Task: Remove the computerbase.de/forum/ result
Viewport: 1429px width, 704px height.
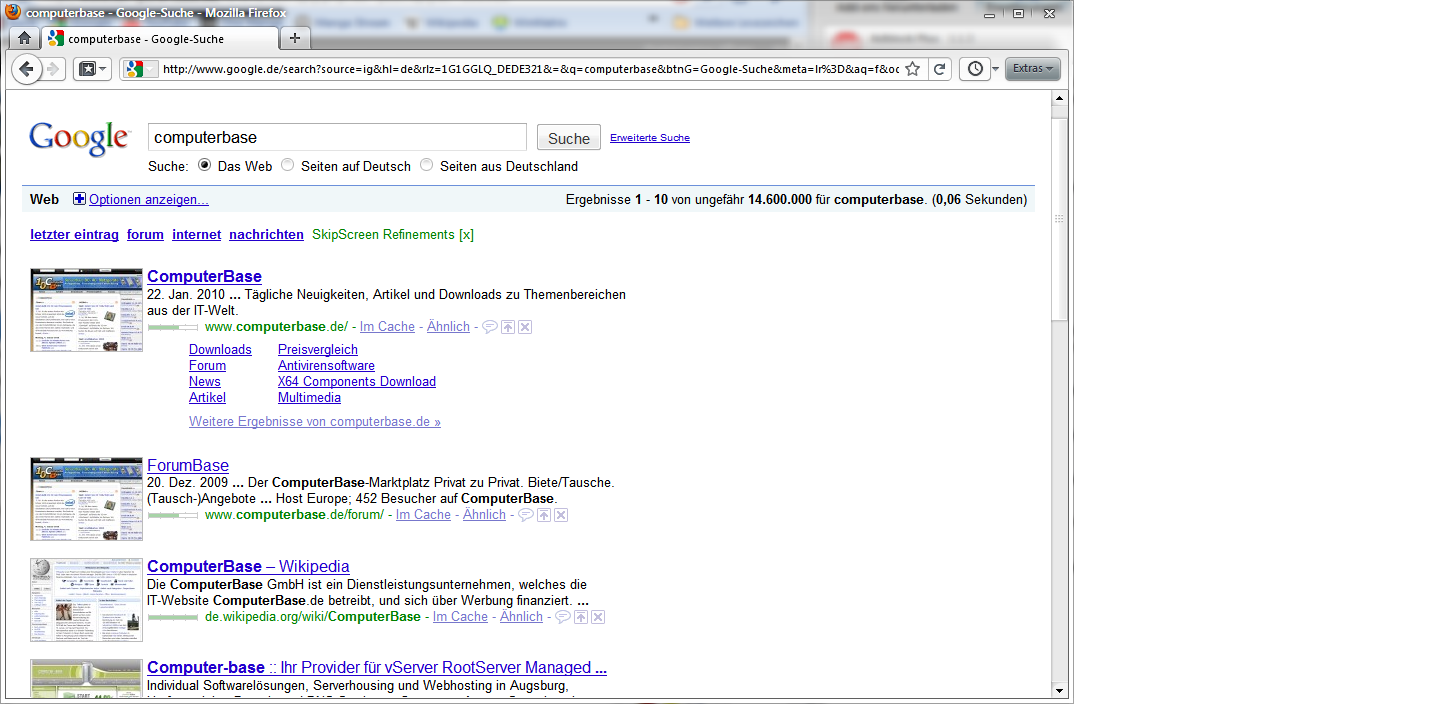Action: click(x=561, y=515)
